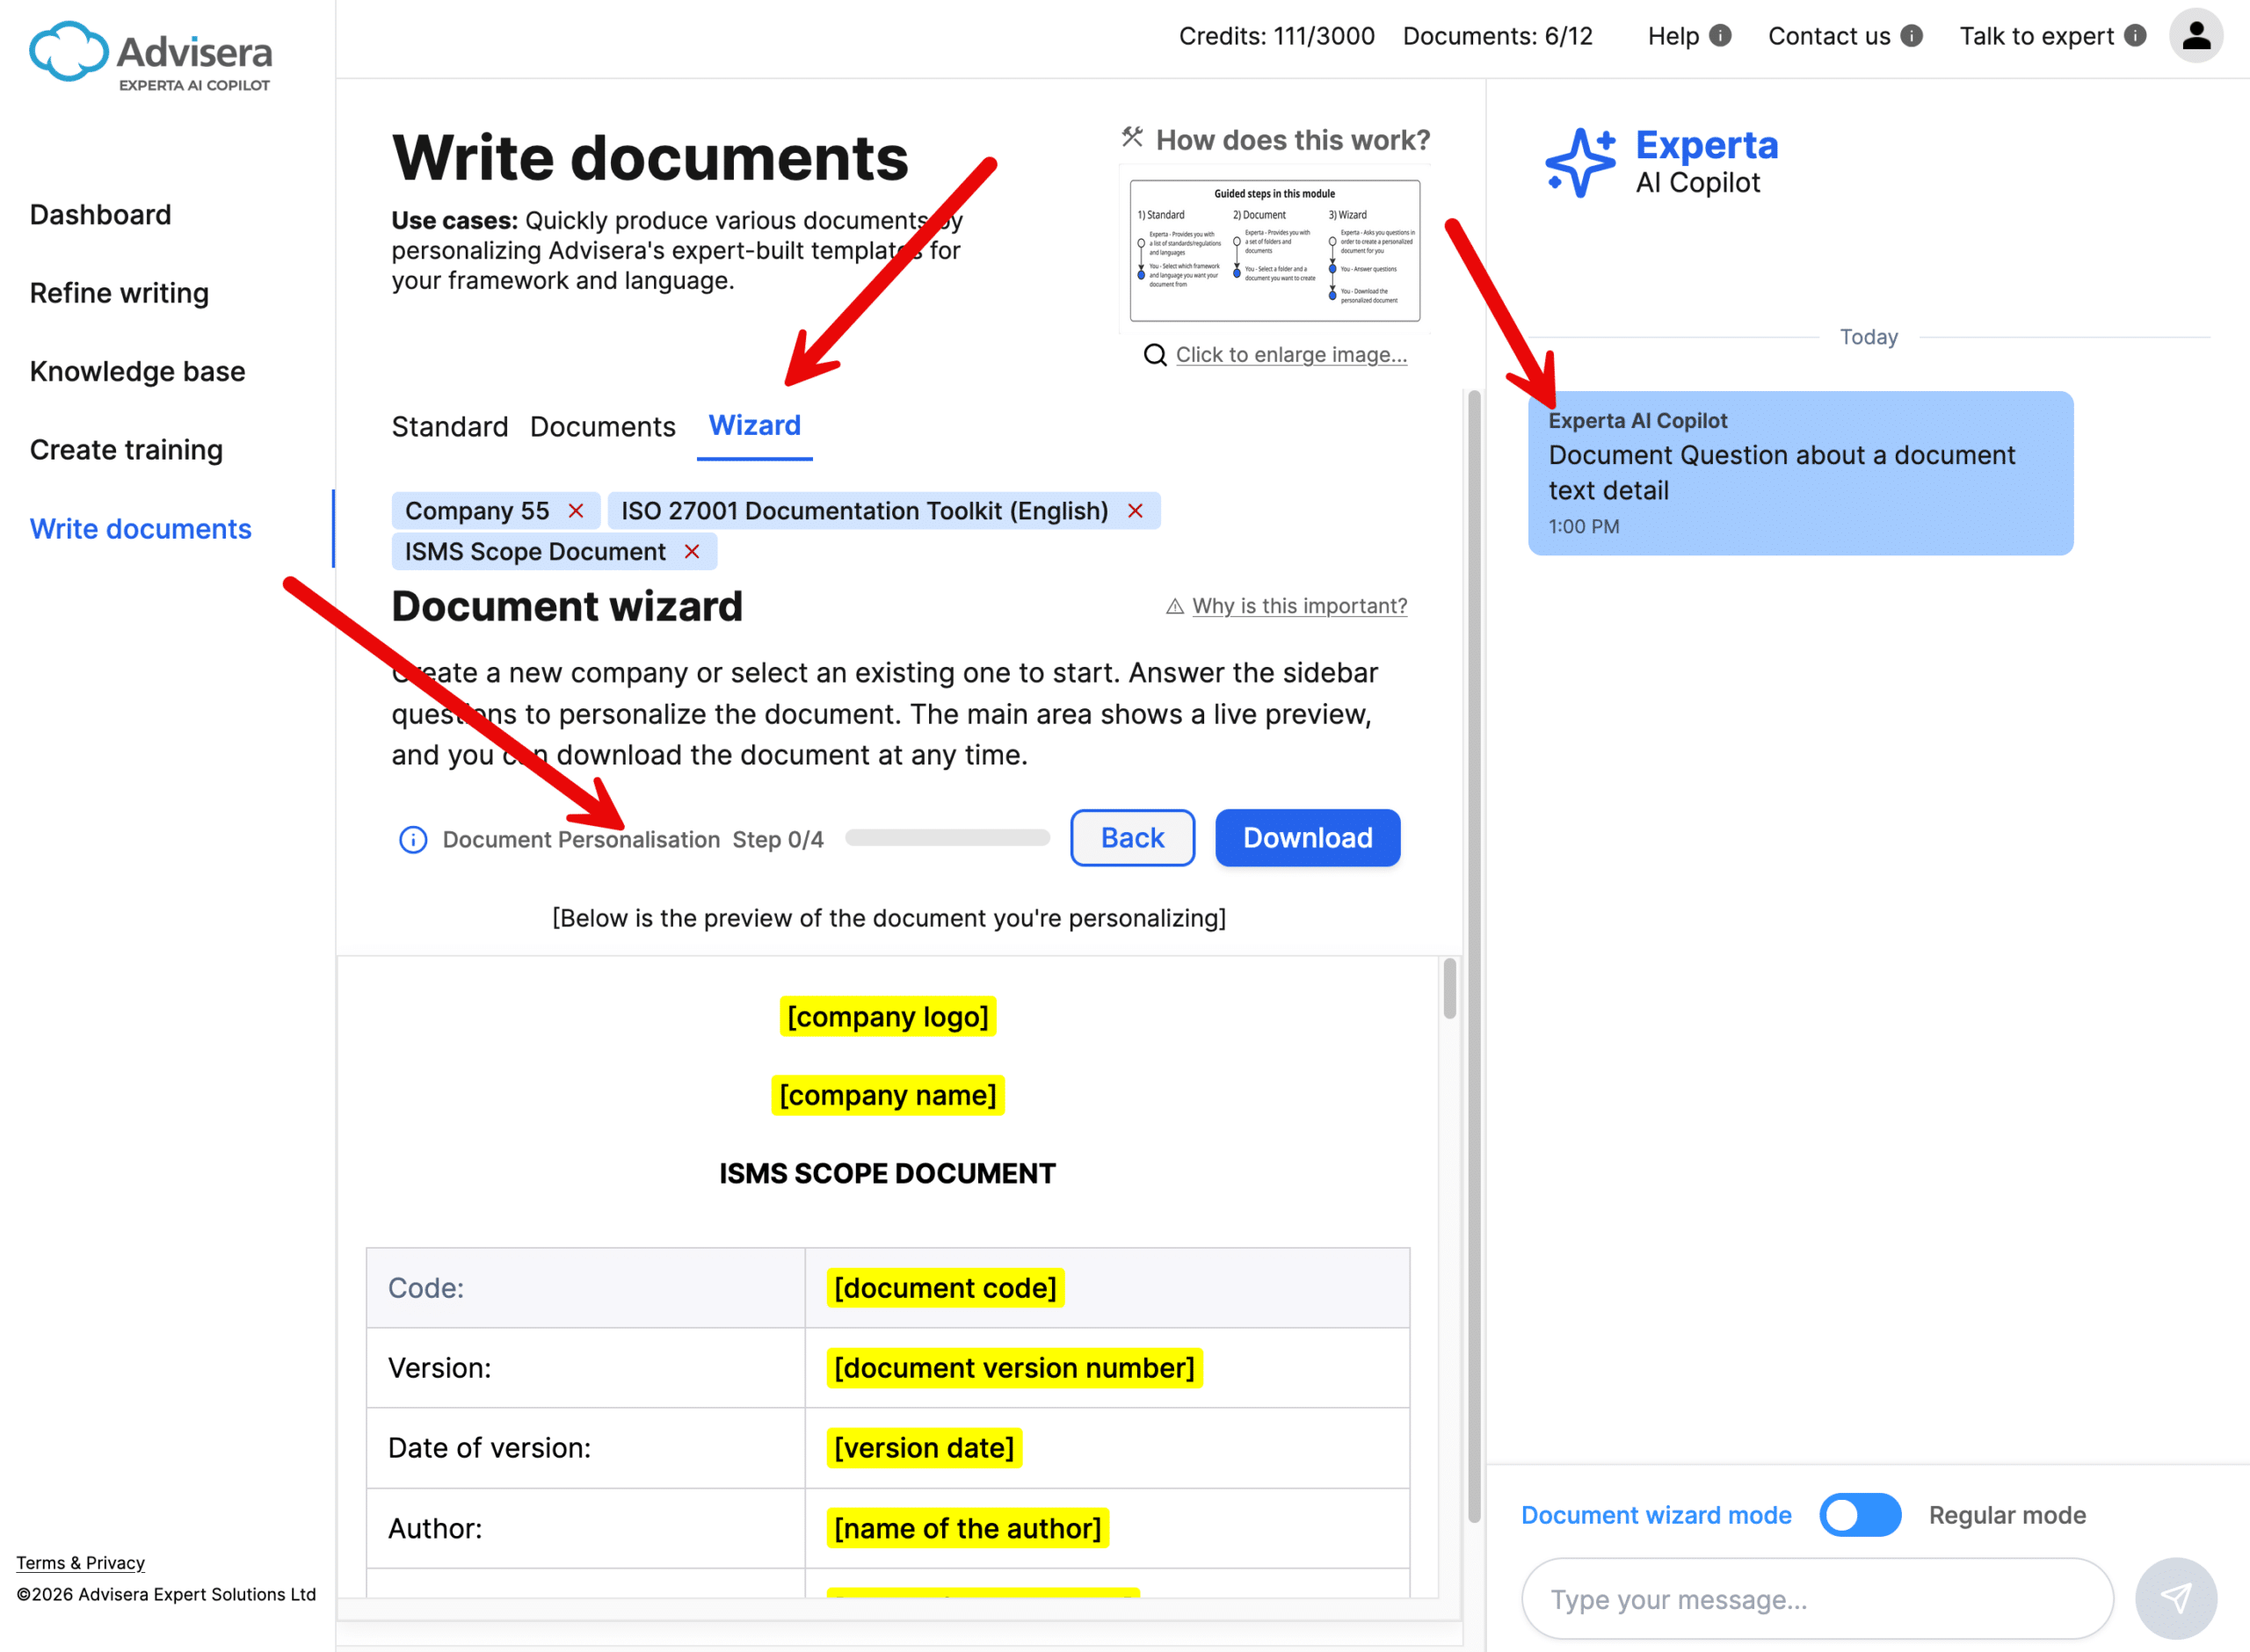2250x1652 pixels.
Task: Open the Help info icon
Action: tap(1721, 35)
